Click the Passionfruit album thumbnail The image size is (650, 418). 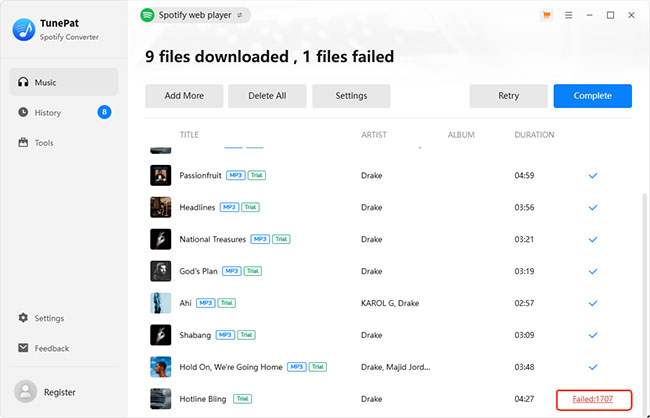point(160,175)
